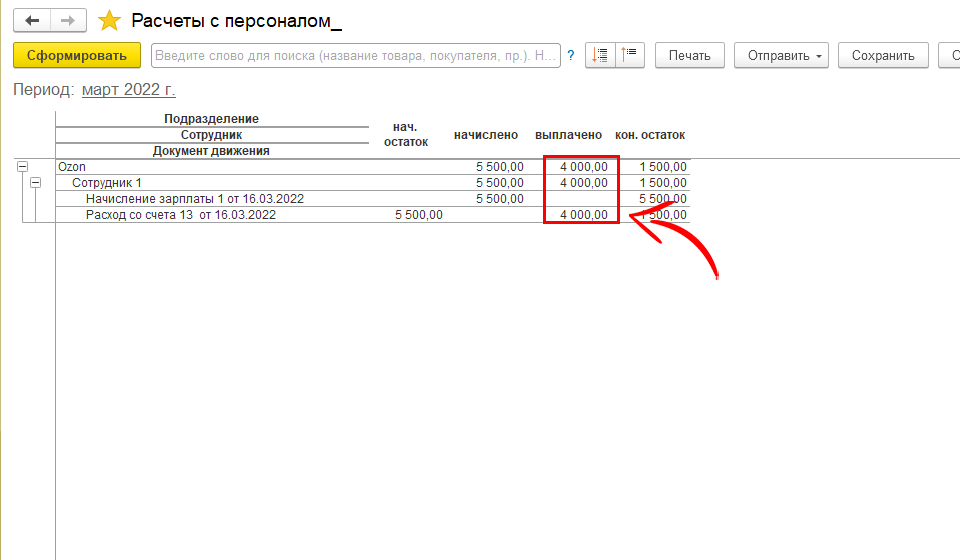Click the forward navigation arrow
Viewport: 960px width, 560px height.
click(67, 20)
